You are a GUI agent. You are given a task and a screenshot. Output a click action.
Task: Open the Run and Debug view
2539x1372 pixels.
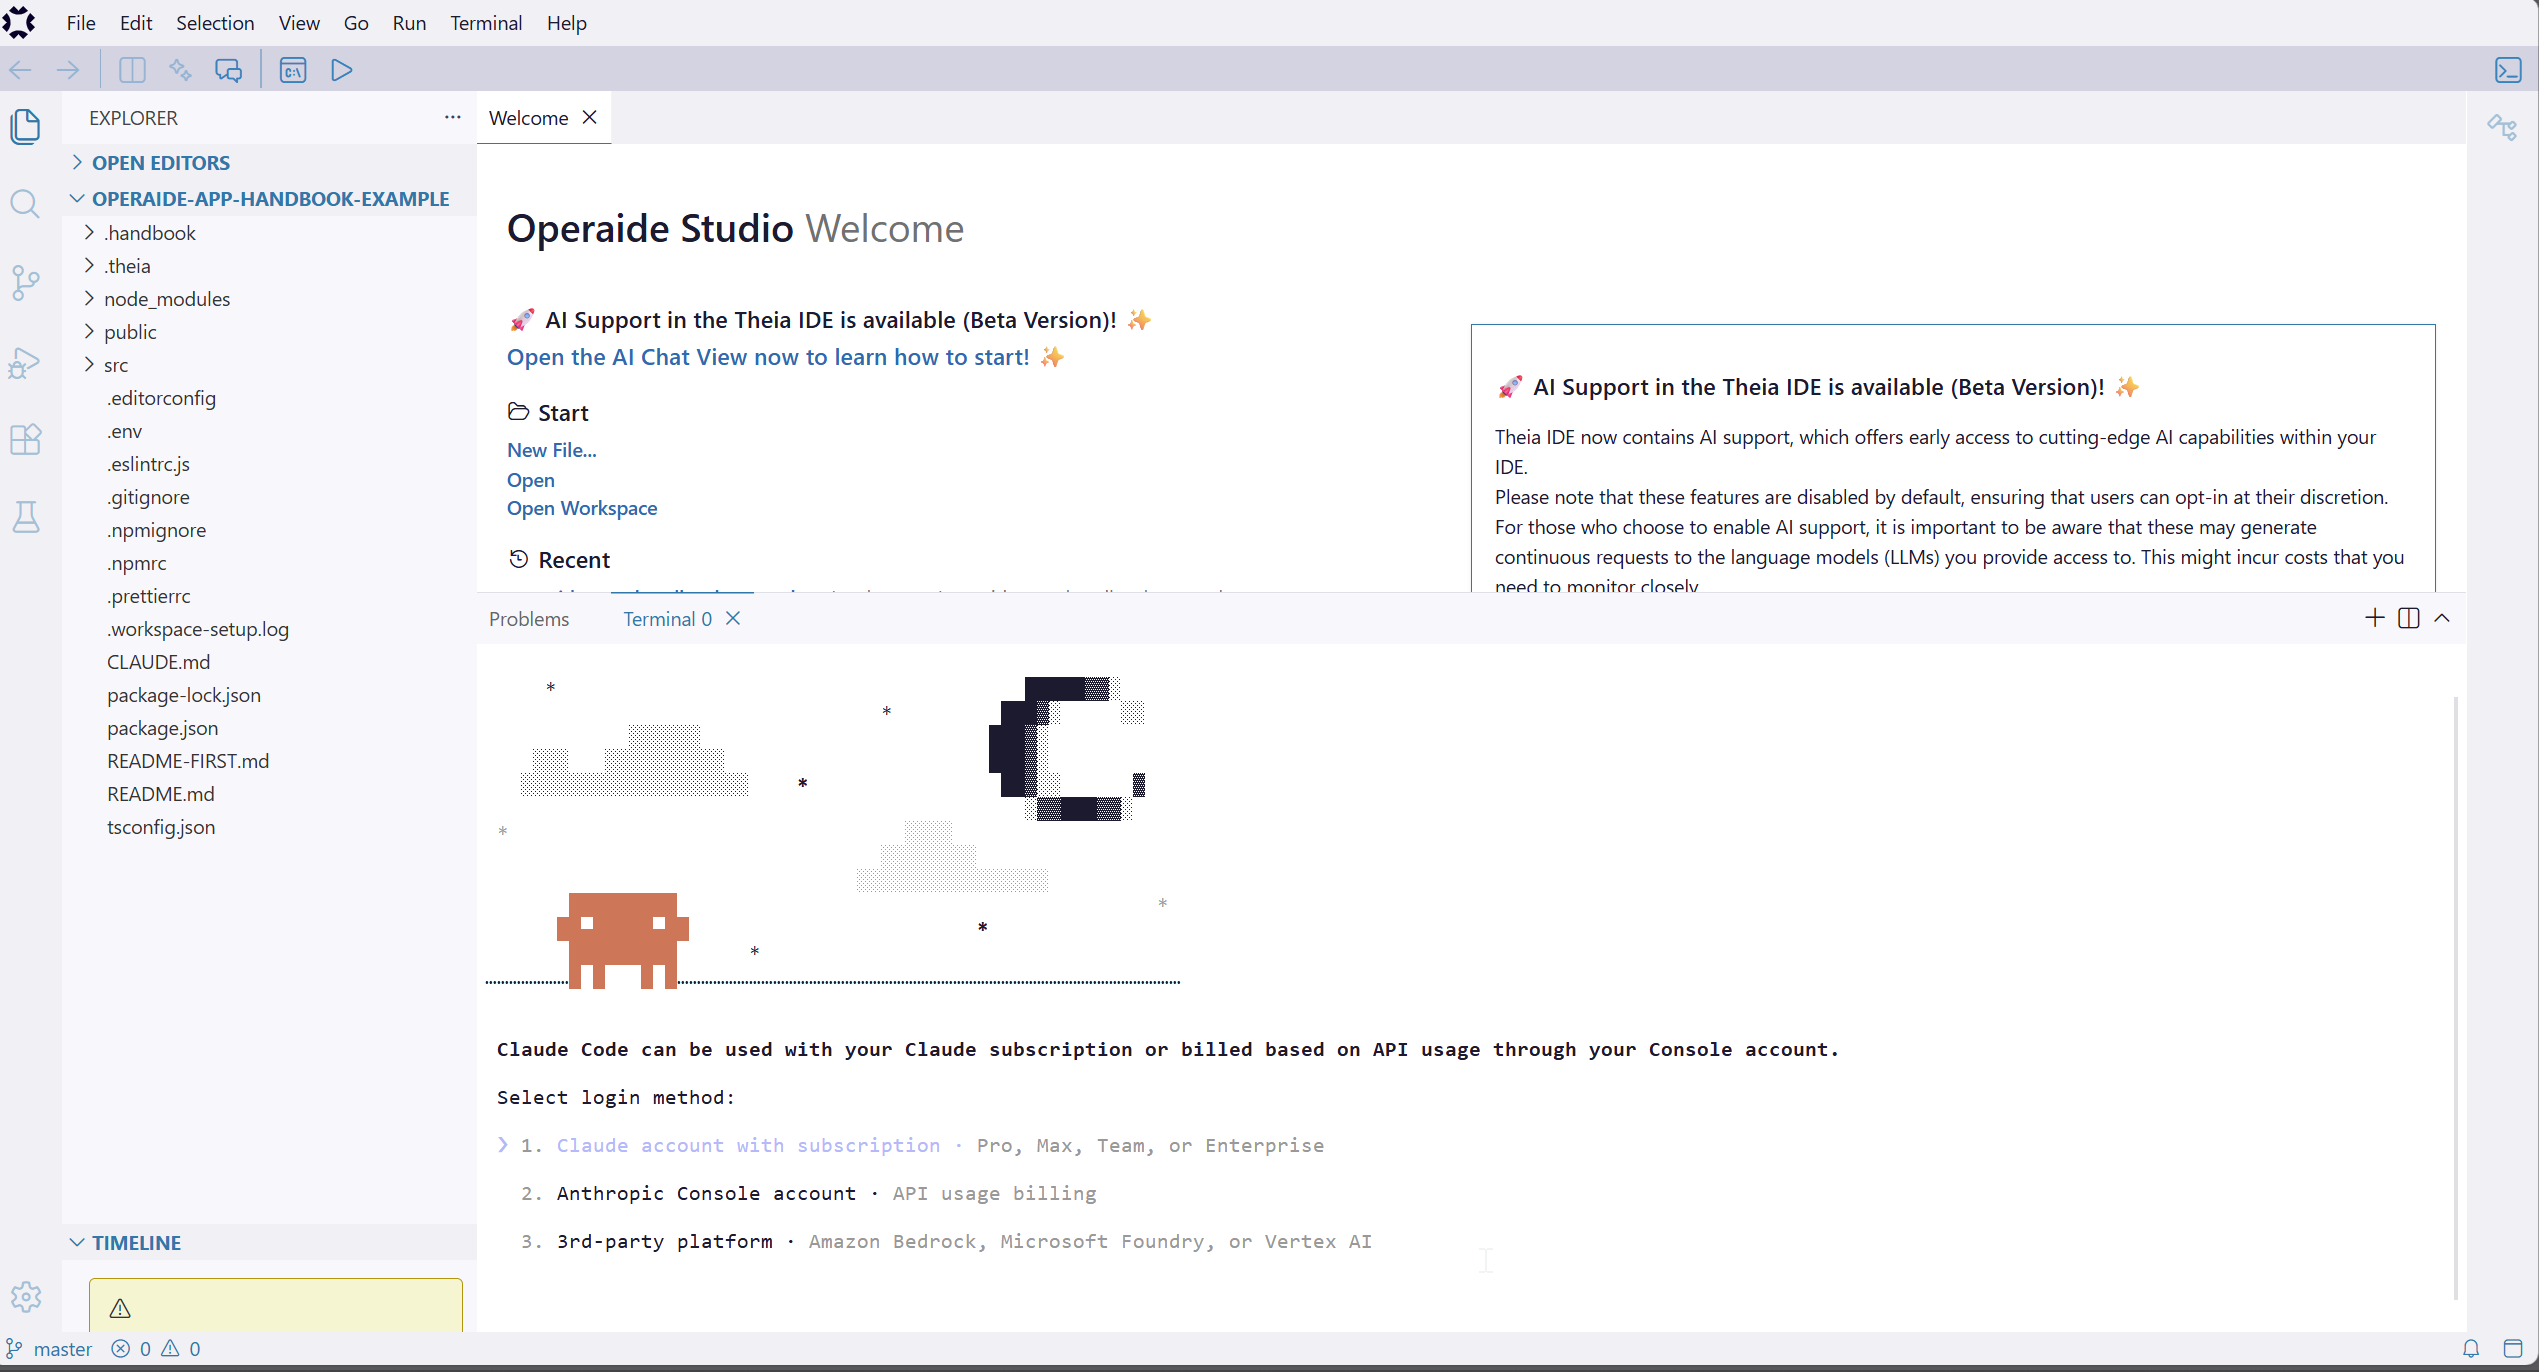tap(26, 362)
